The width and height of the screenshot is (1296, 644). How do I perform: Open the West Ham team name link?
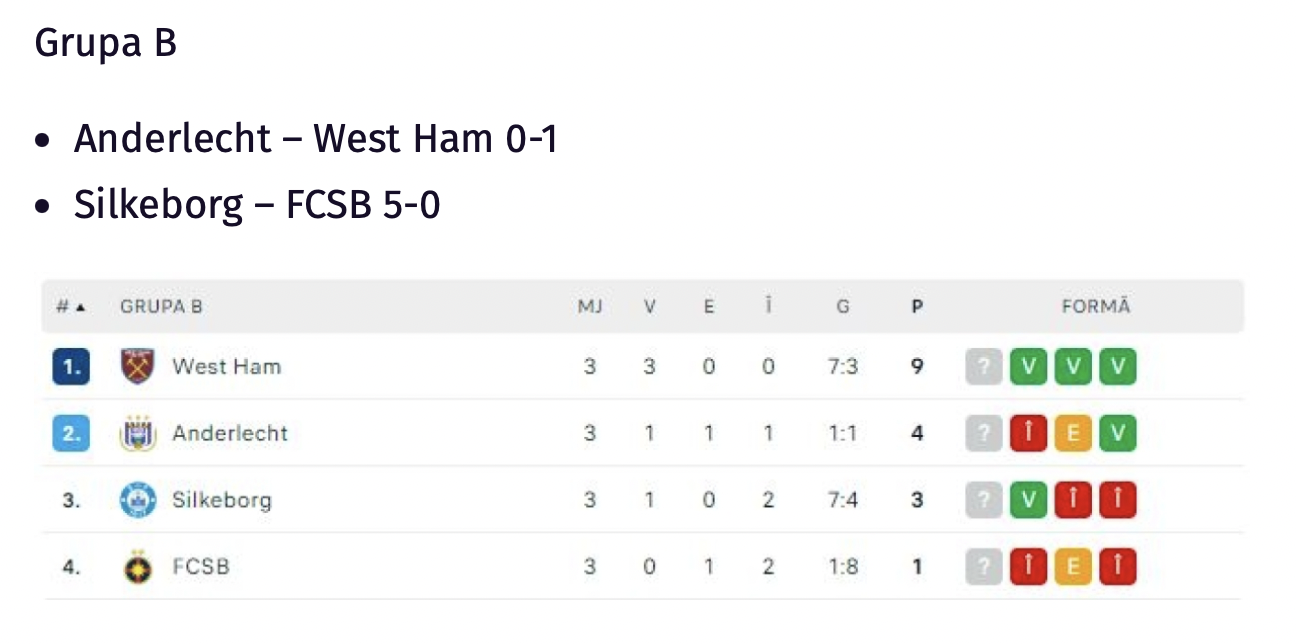tap(226, 366)
